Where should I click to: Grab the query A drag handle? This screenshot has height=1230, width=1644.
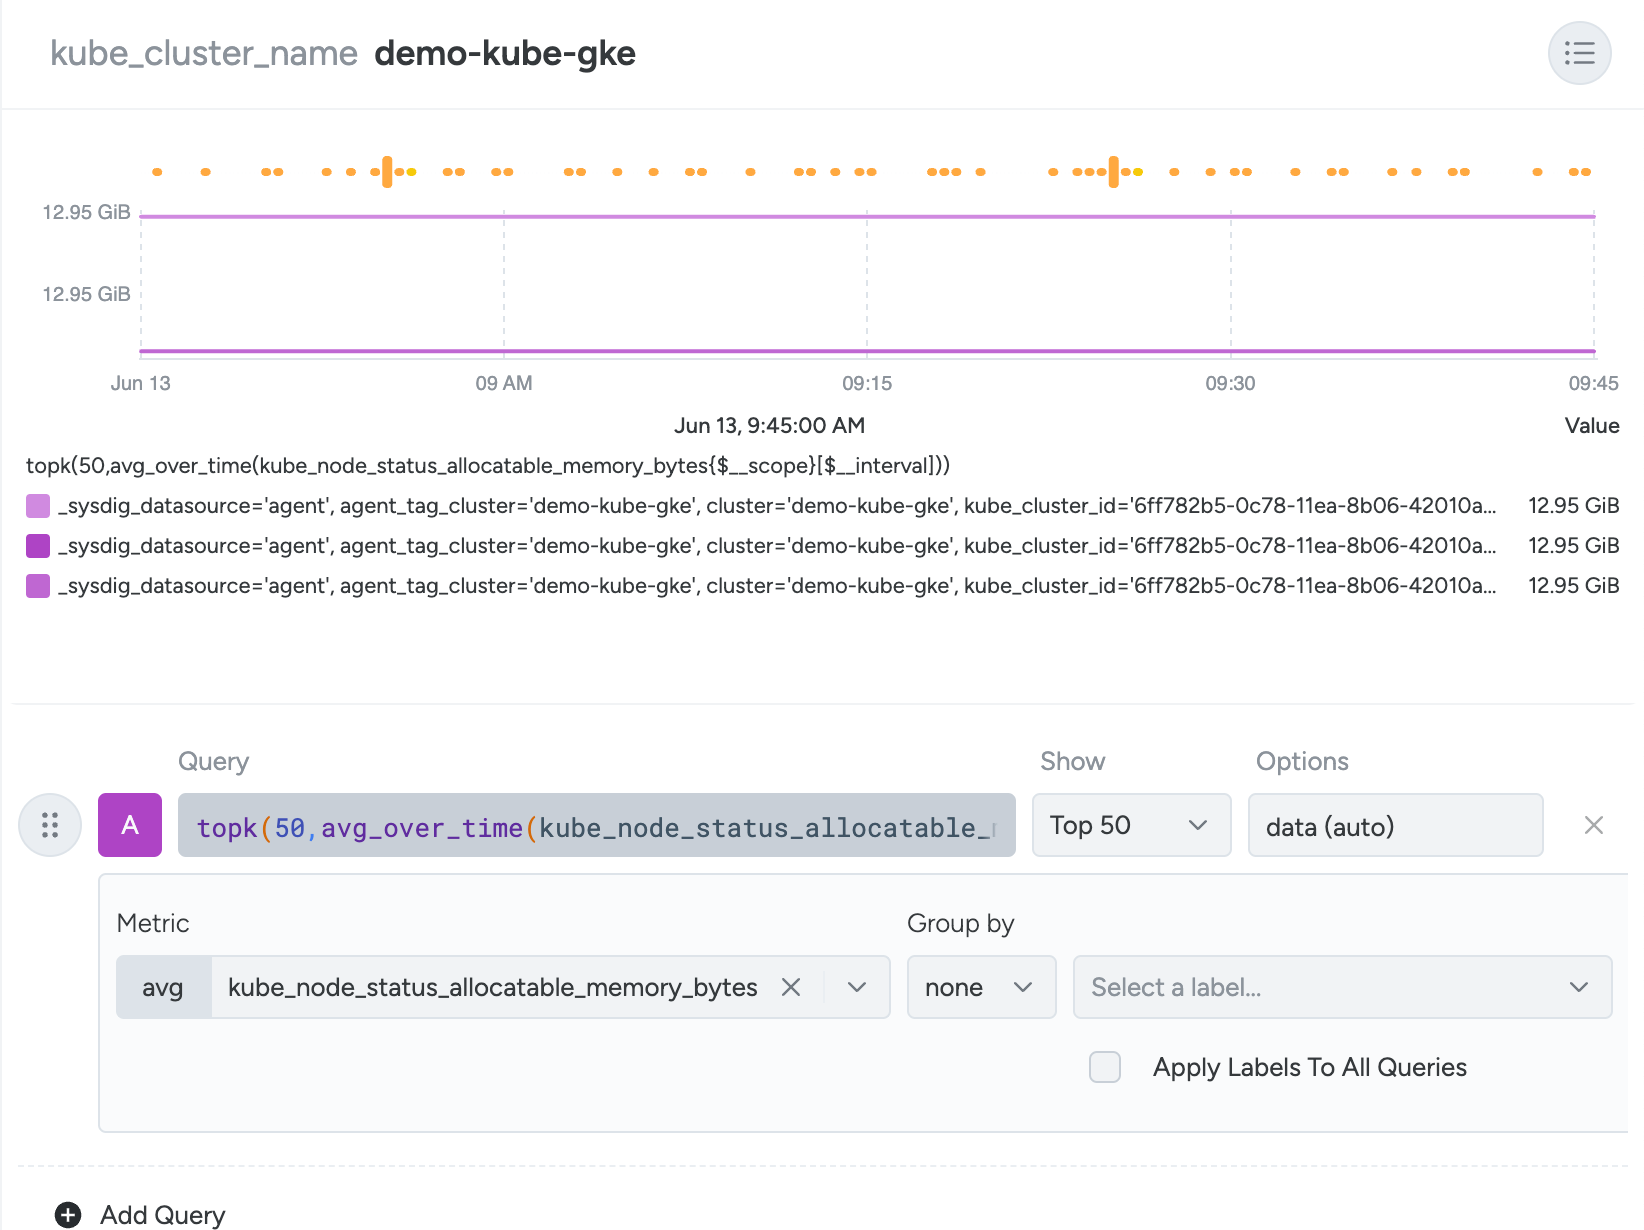pyautogui.click(x=50, y=825)
